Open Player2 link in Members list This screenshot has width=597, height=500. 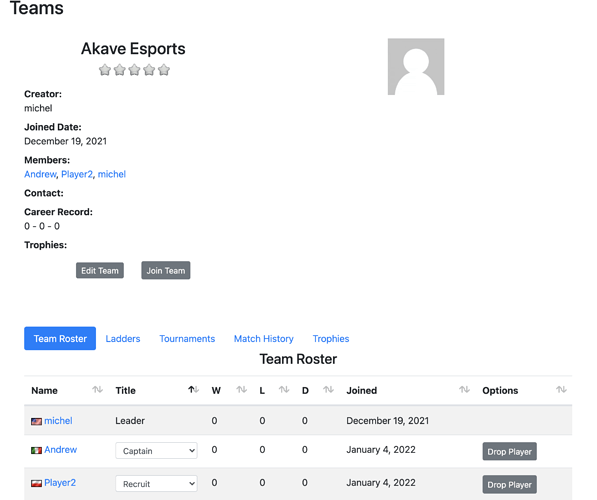[77, 174]
